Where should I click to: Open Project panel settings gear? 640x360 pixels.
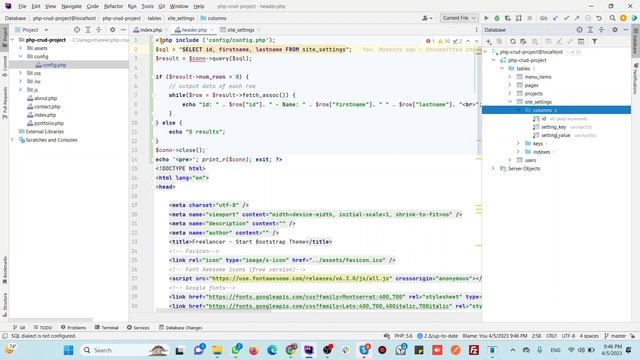tap(112, 30)
